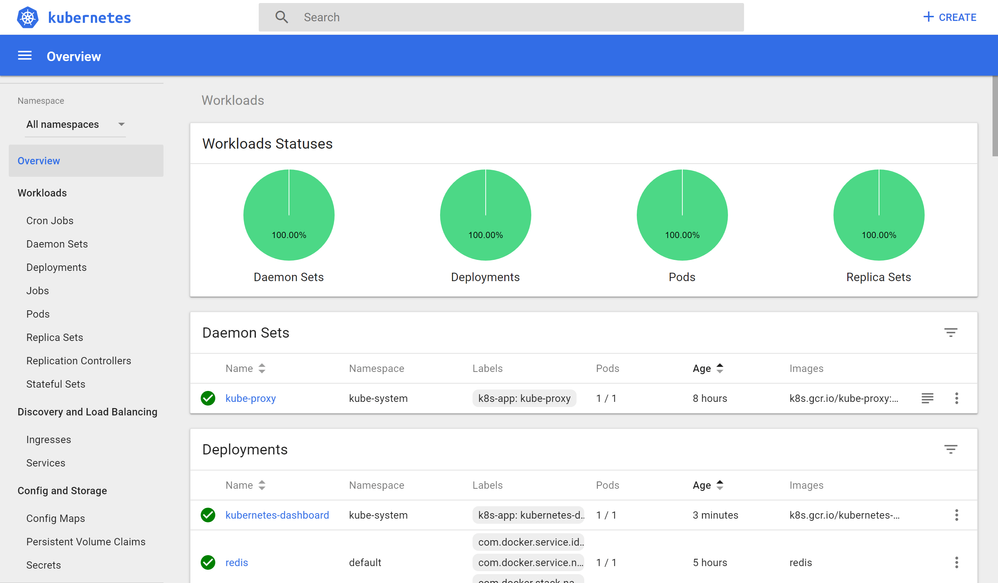
Task: Sort Deployments by Name arrows
Action: [x=262, y=485]
